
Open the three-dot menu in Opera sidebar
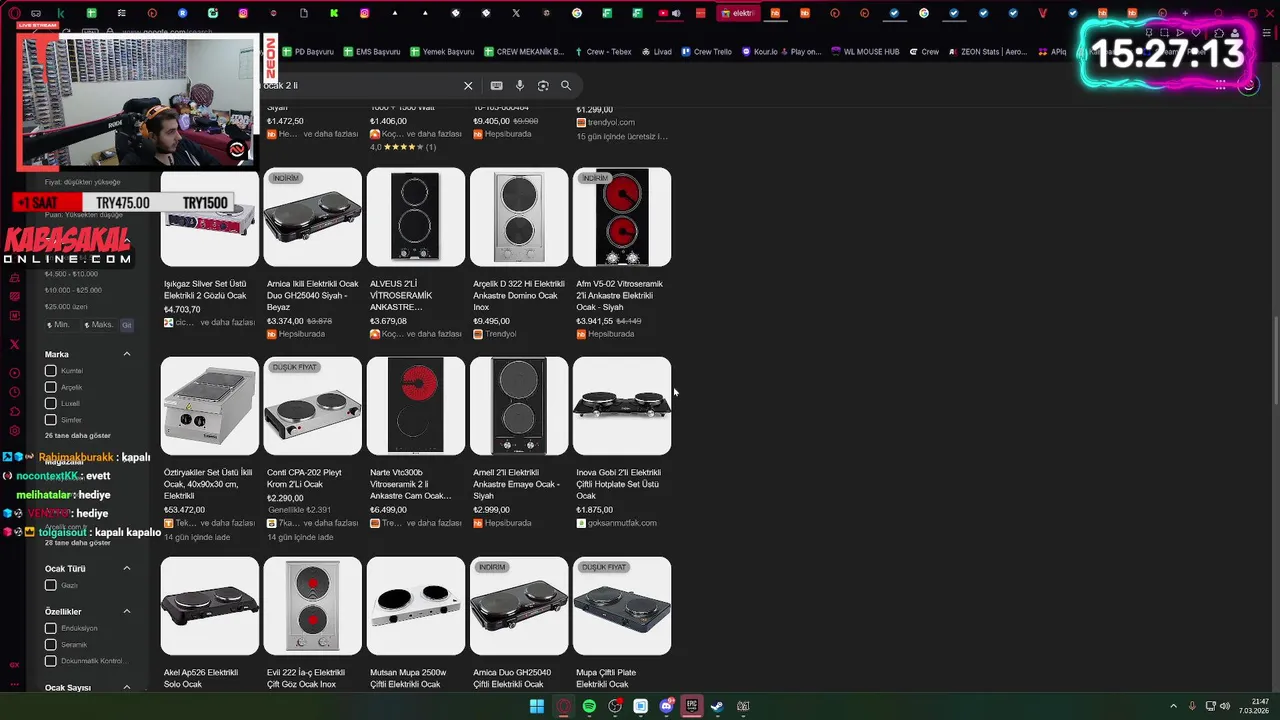[14, 684]
